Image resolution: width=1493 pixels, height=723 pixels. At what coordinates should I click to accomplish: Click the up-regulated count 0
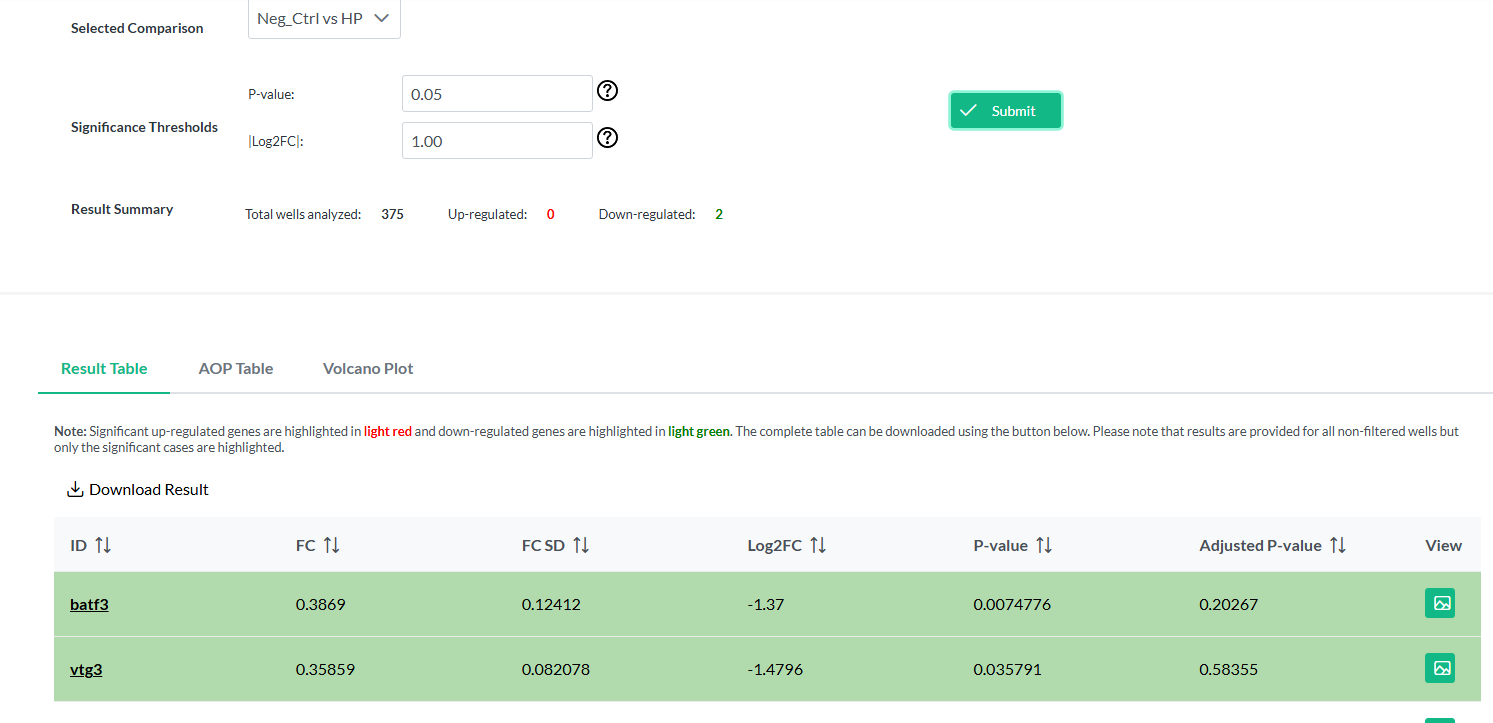coord(551,214)
